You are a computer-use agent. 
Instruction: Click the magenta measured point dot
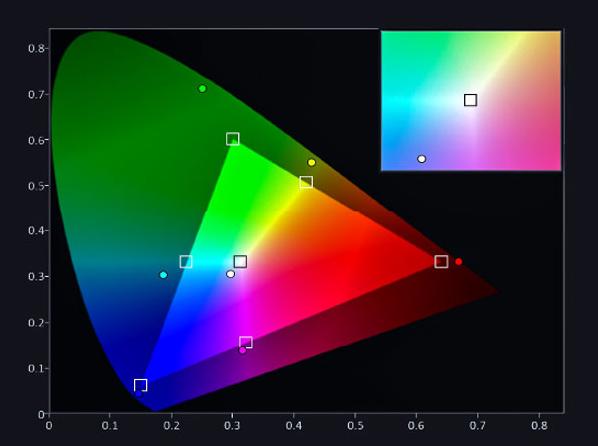point(243,350)
